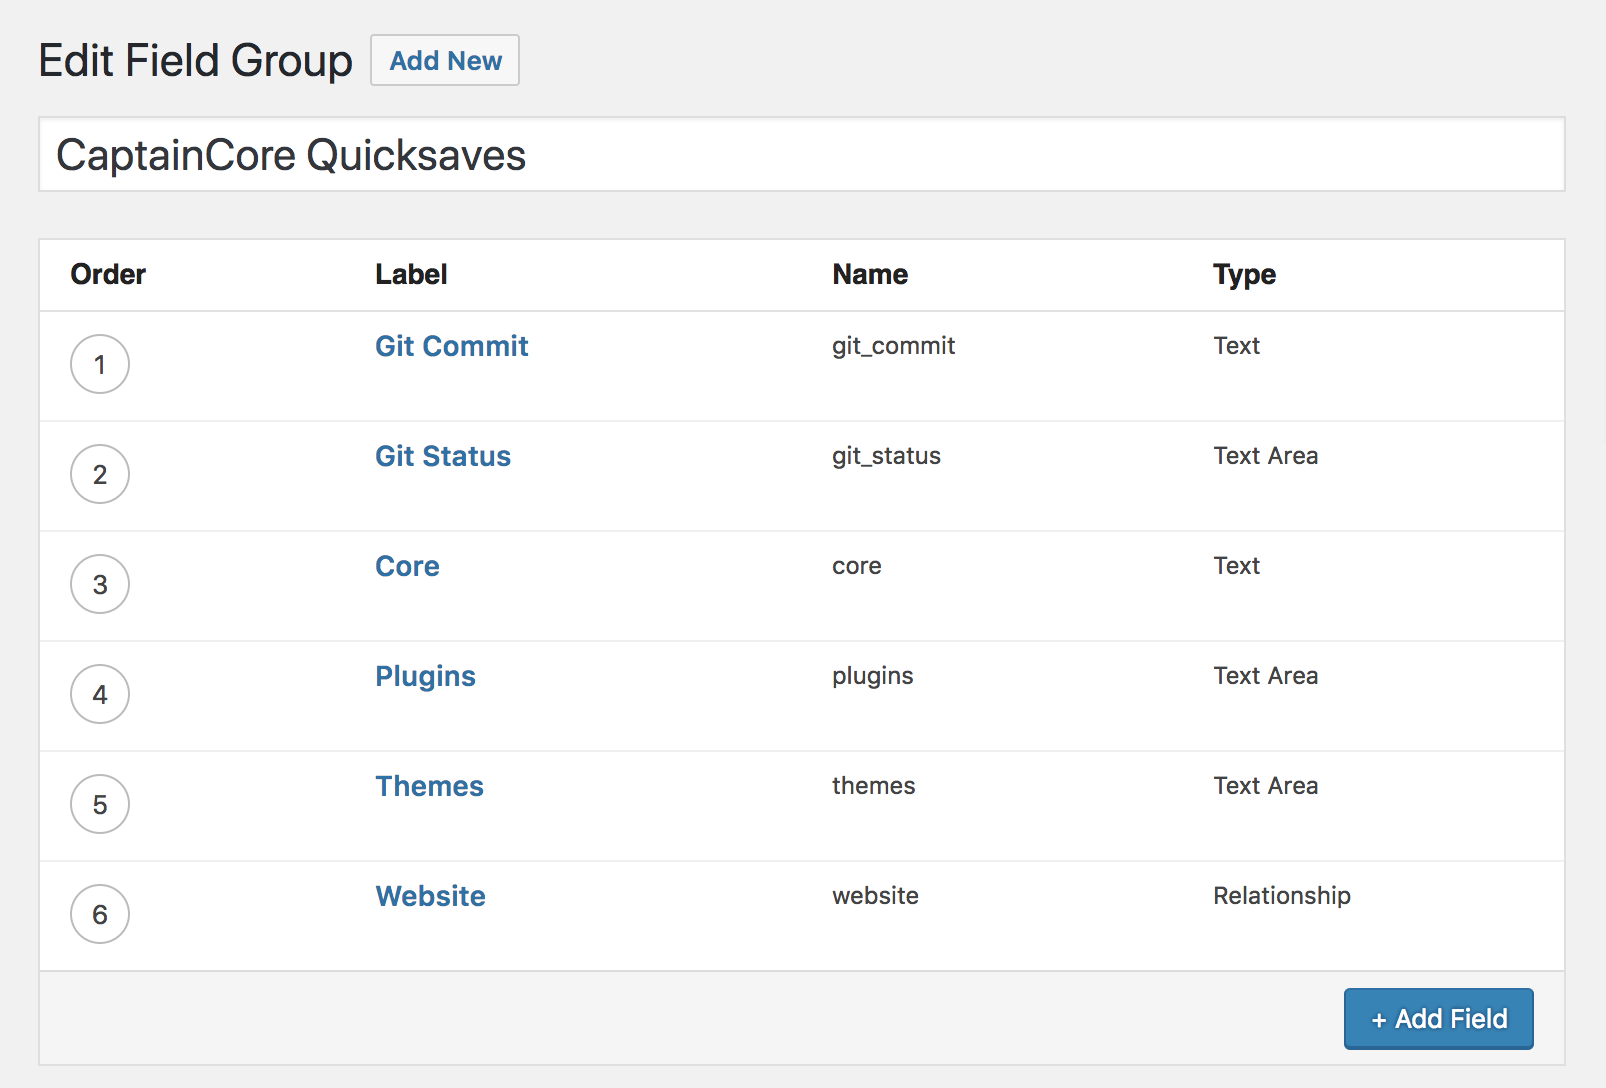Click the Relationship type cell
The width and height of the screenshot is (1606, 1088).
(1282, 896)
